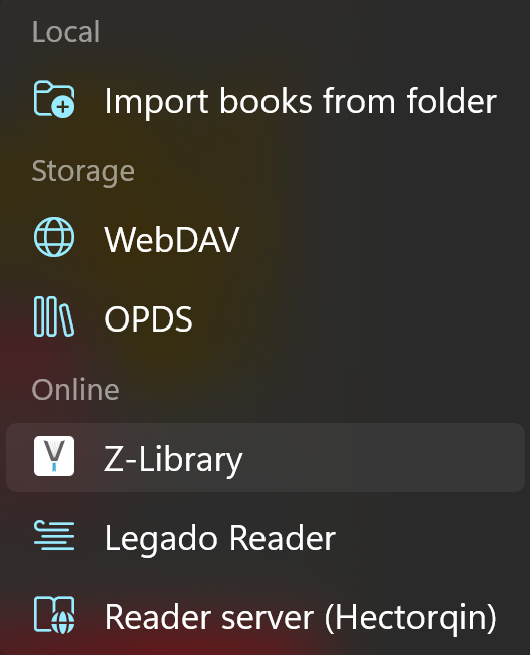Click the Z-Library logo thumbnail
This screenshot has width=530, height=655.
(54, 456)
